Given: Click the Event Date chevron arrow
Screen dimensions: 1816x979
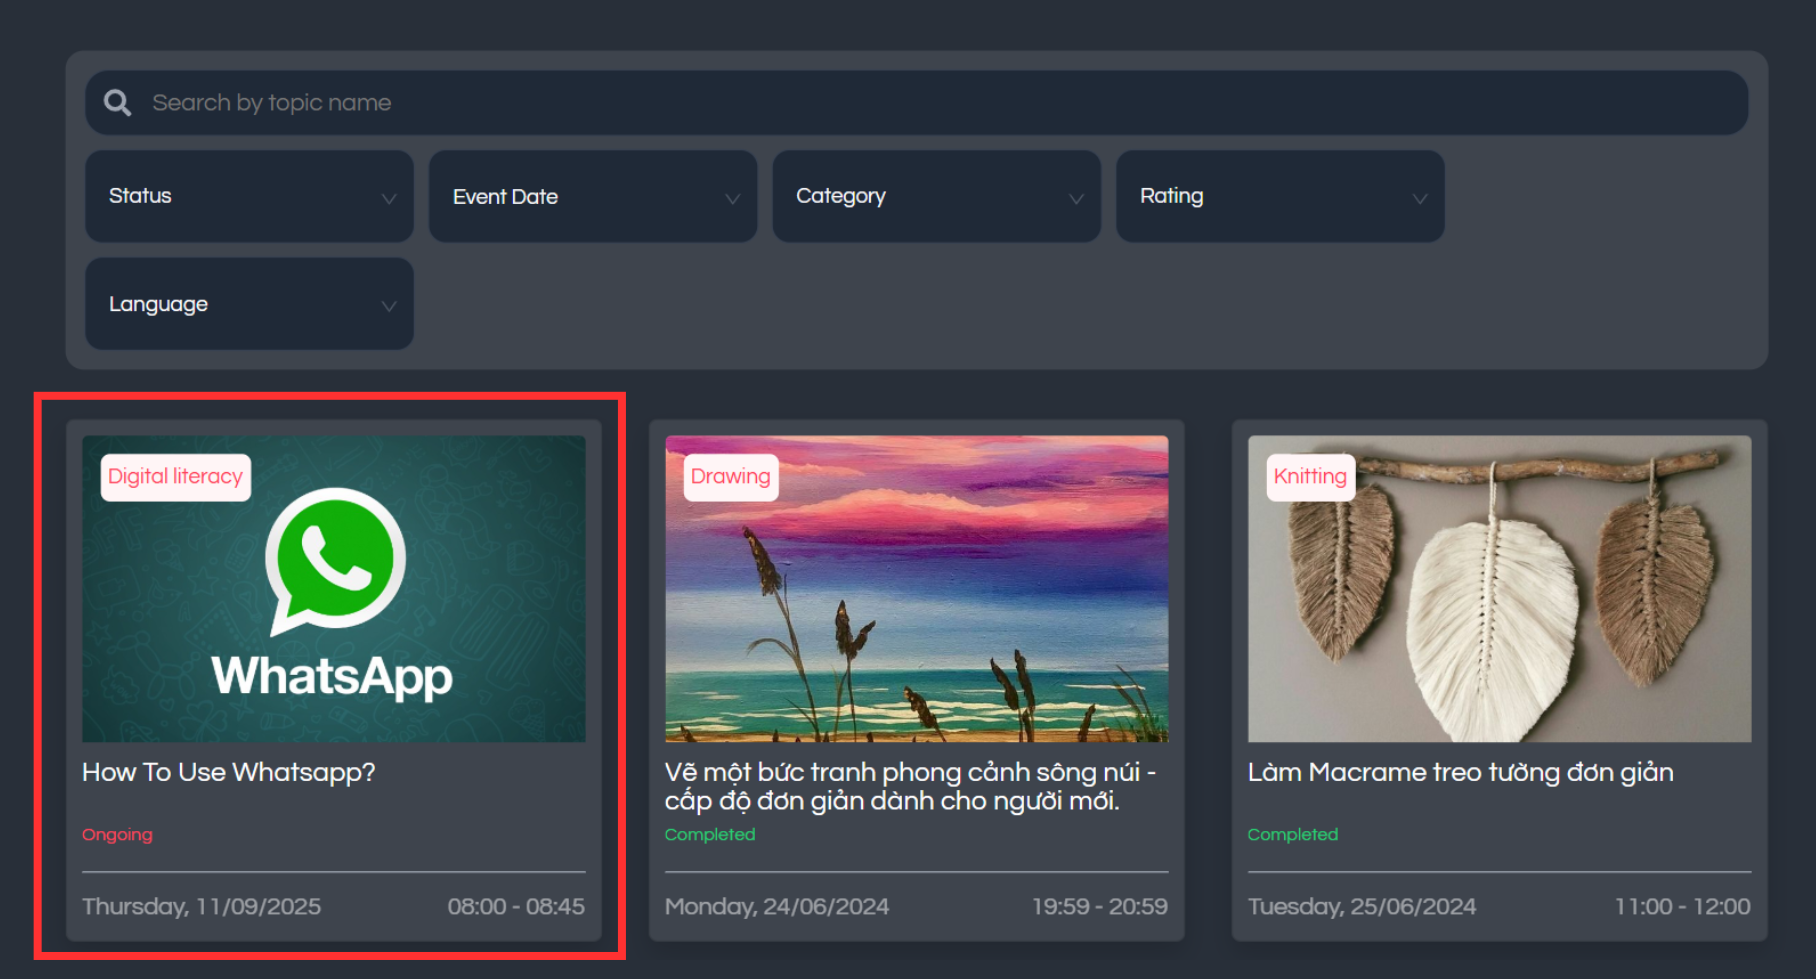Looking at the screenshot, I should point(733,198).
